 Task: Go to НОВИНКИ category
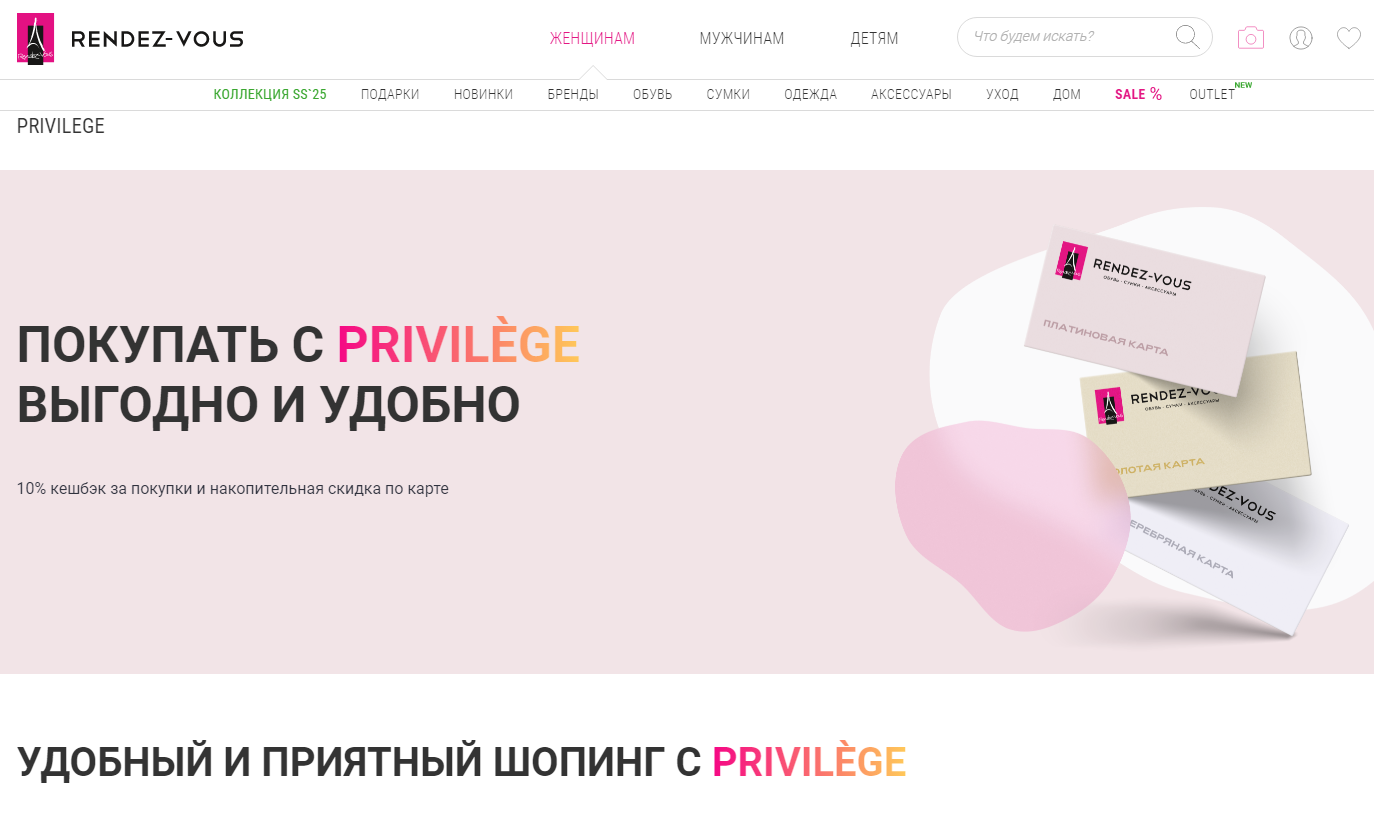(x=483, y=94)
